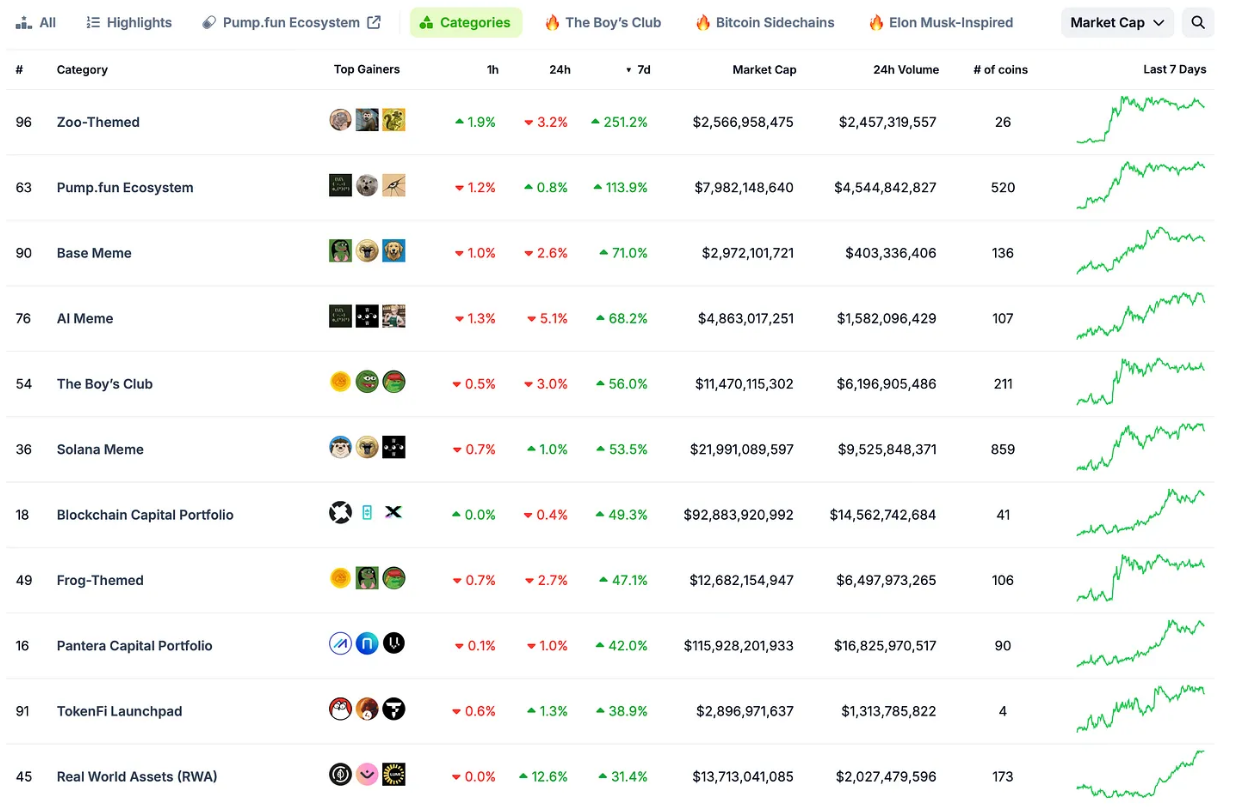Click the monkey photo coin icon in Zoo-Themed row
The height and width of the screenshot is (811, 1235).
(367, 120)
